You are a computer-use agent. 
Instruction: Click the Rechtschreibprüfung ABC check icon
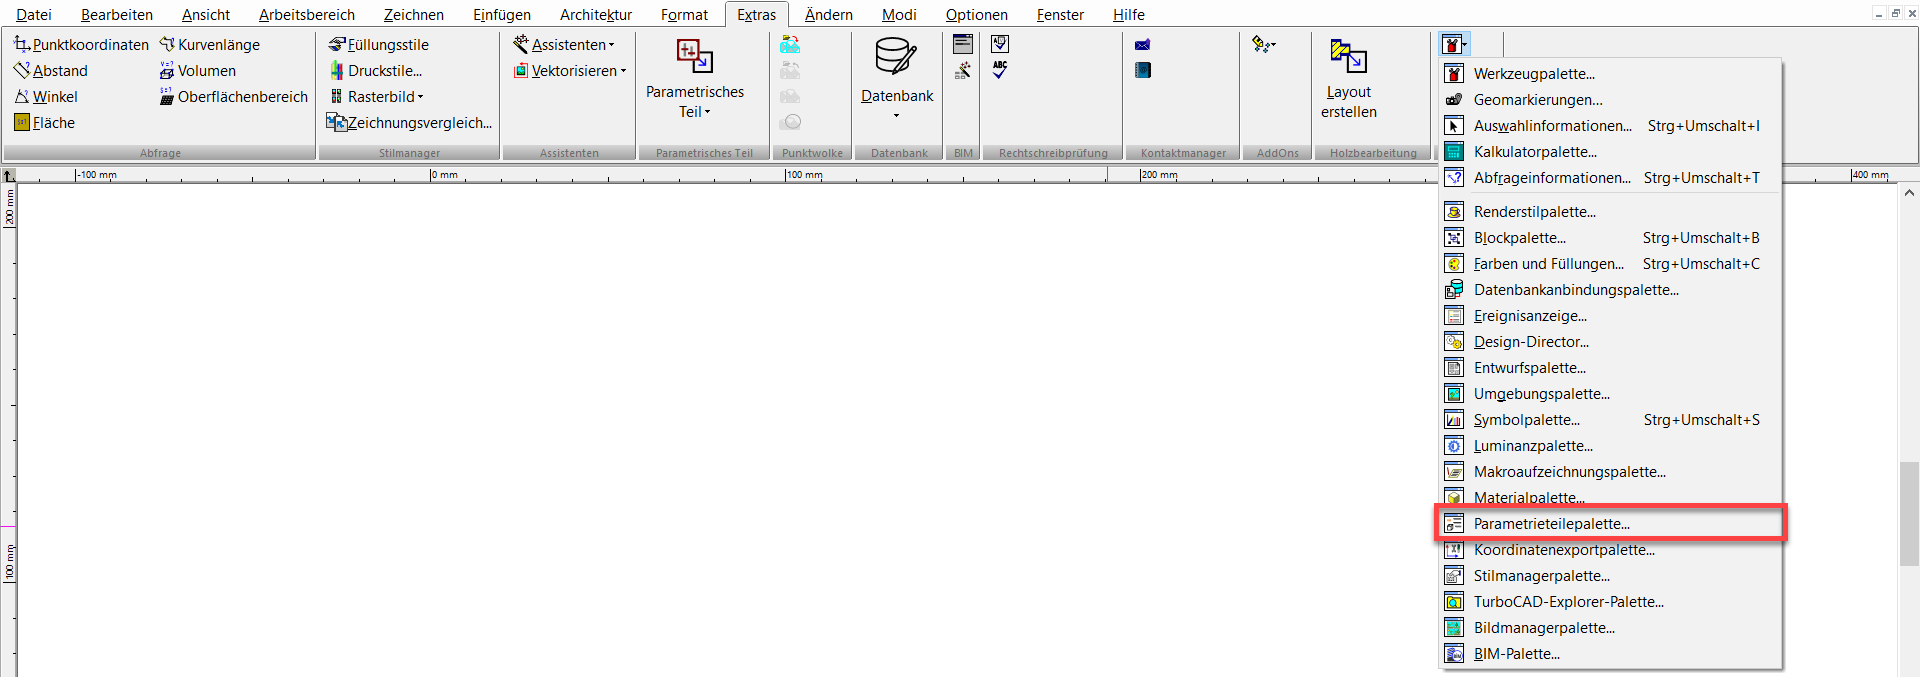coord(1000,70)
